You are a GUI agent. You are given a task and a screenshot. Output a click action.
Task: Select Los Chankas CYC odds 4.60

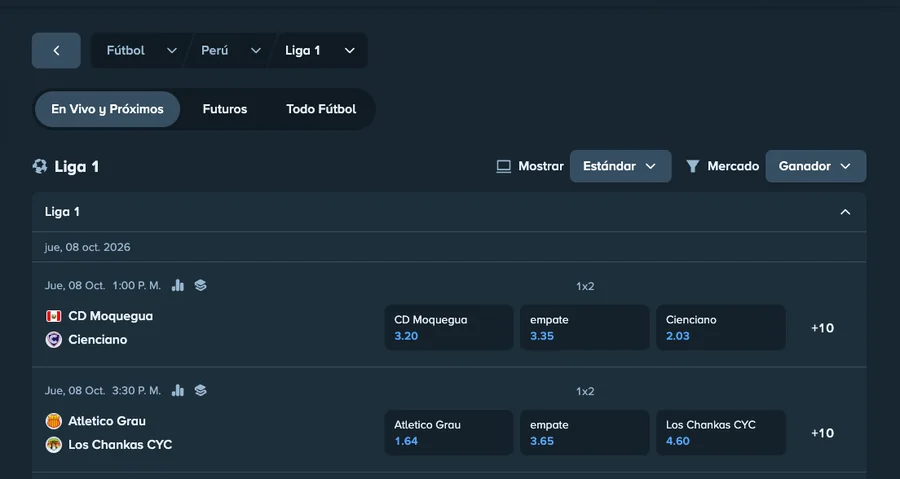(720, 433)
